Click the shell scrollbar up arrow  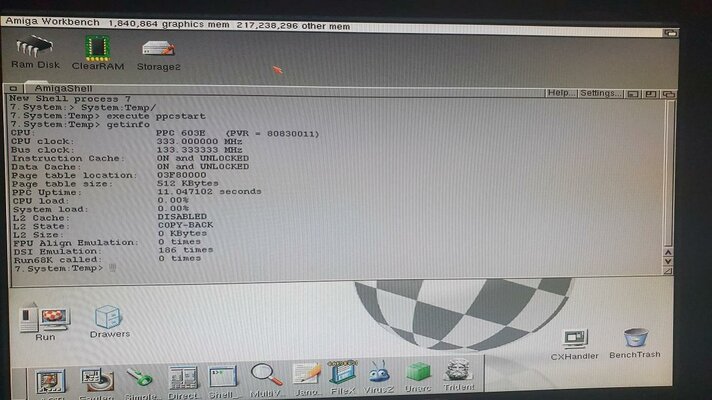click(668, 249)
